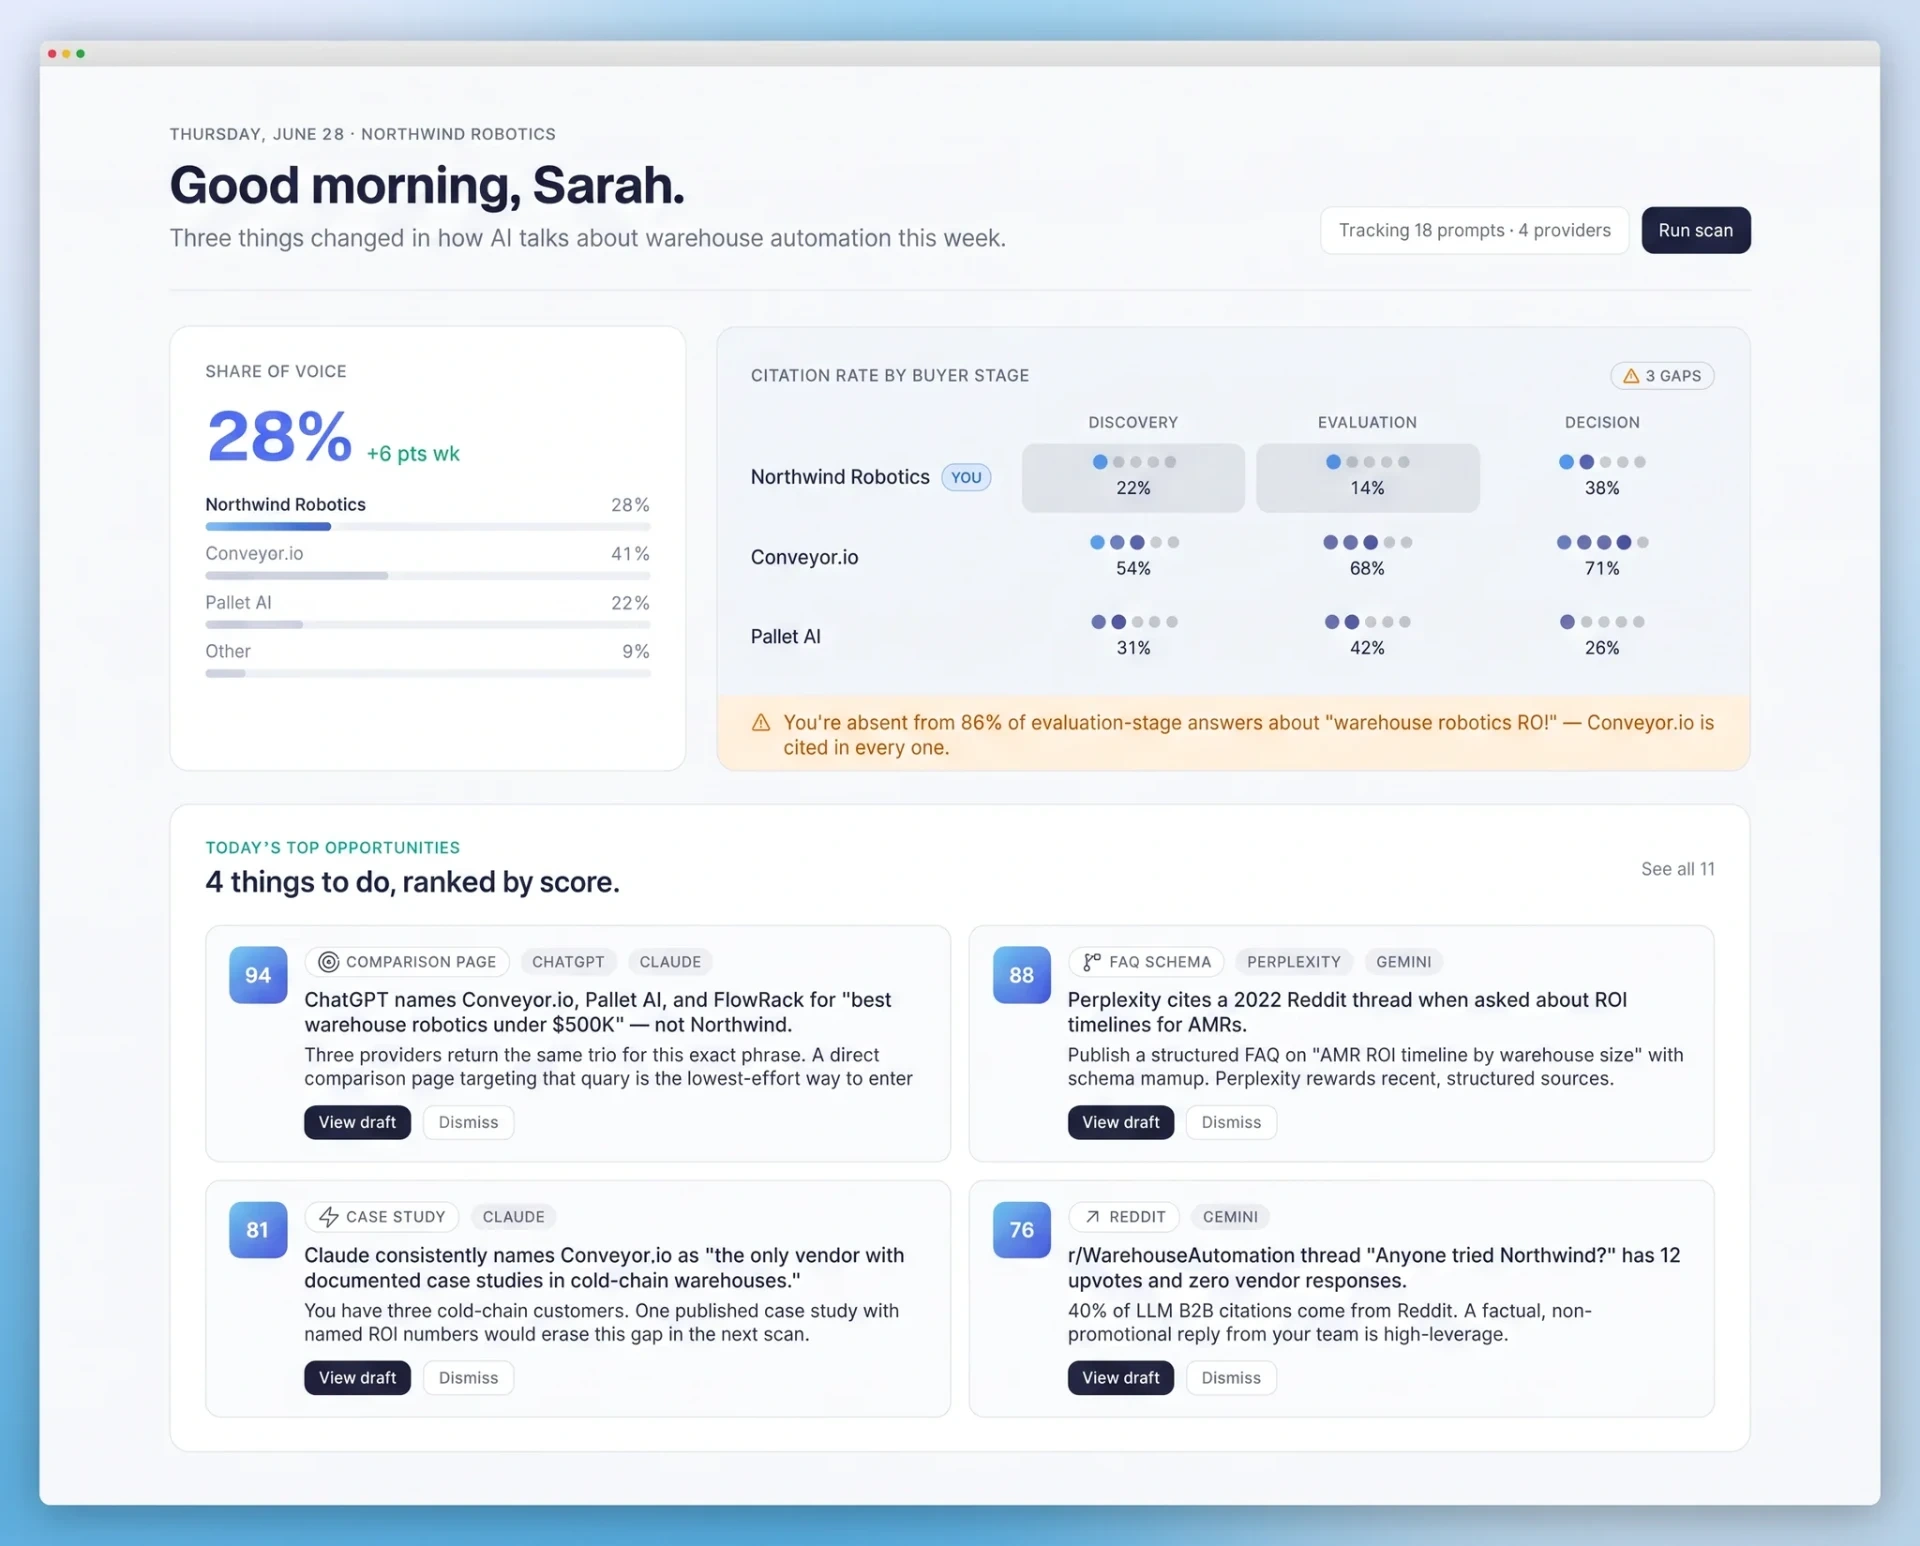Click the Other share of voice bar
1920x1546 pixels.
click(x=428, y=673)
